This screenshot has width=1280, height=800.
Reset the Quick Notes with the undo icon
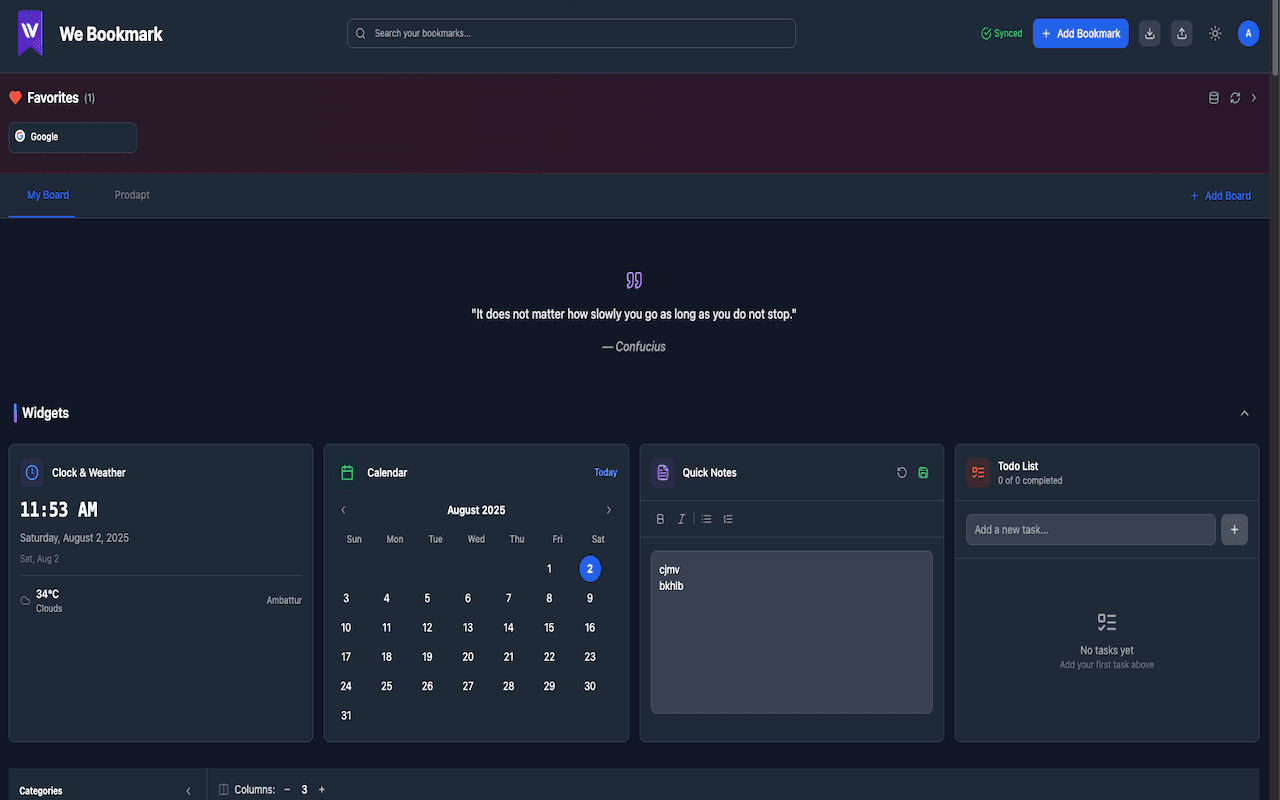pyautogui.click(x=902, y=473)
